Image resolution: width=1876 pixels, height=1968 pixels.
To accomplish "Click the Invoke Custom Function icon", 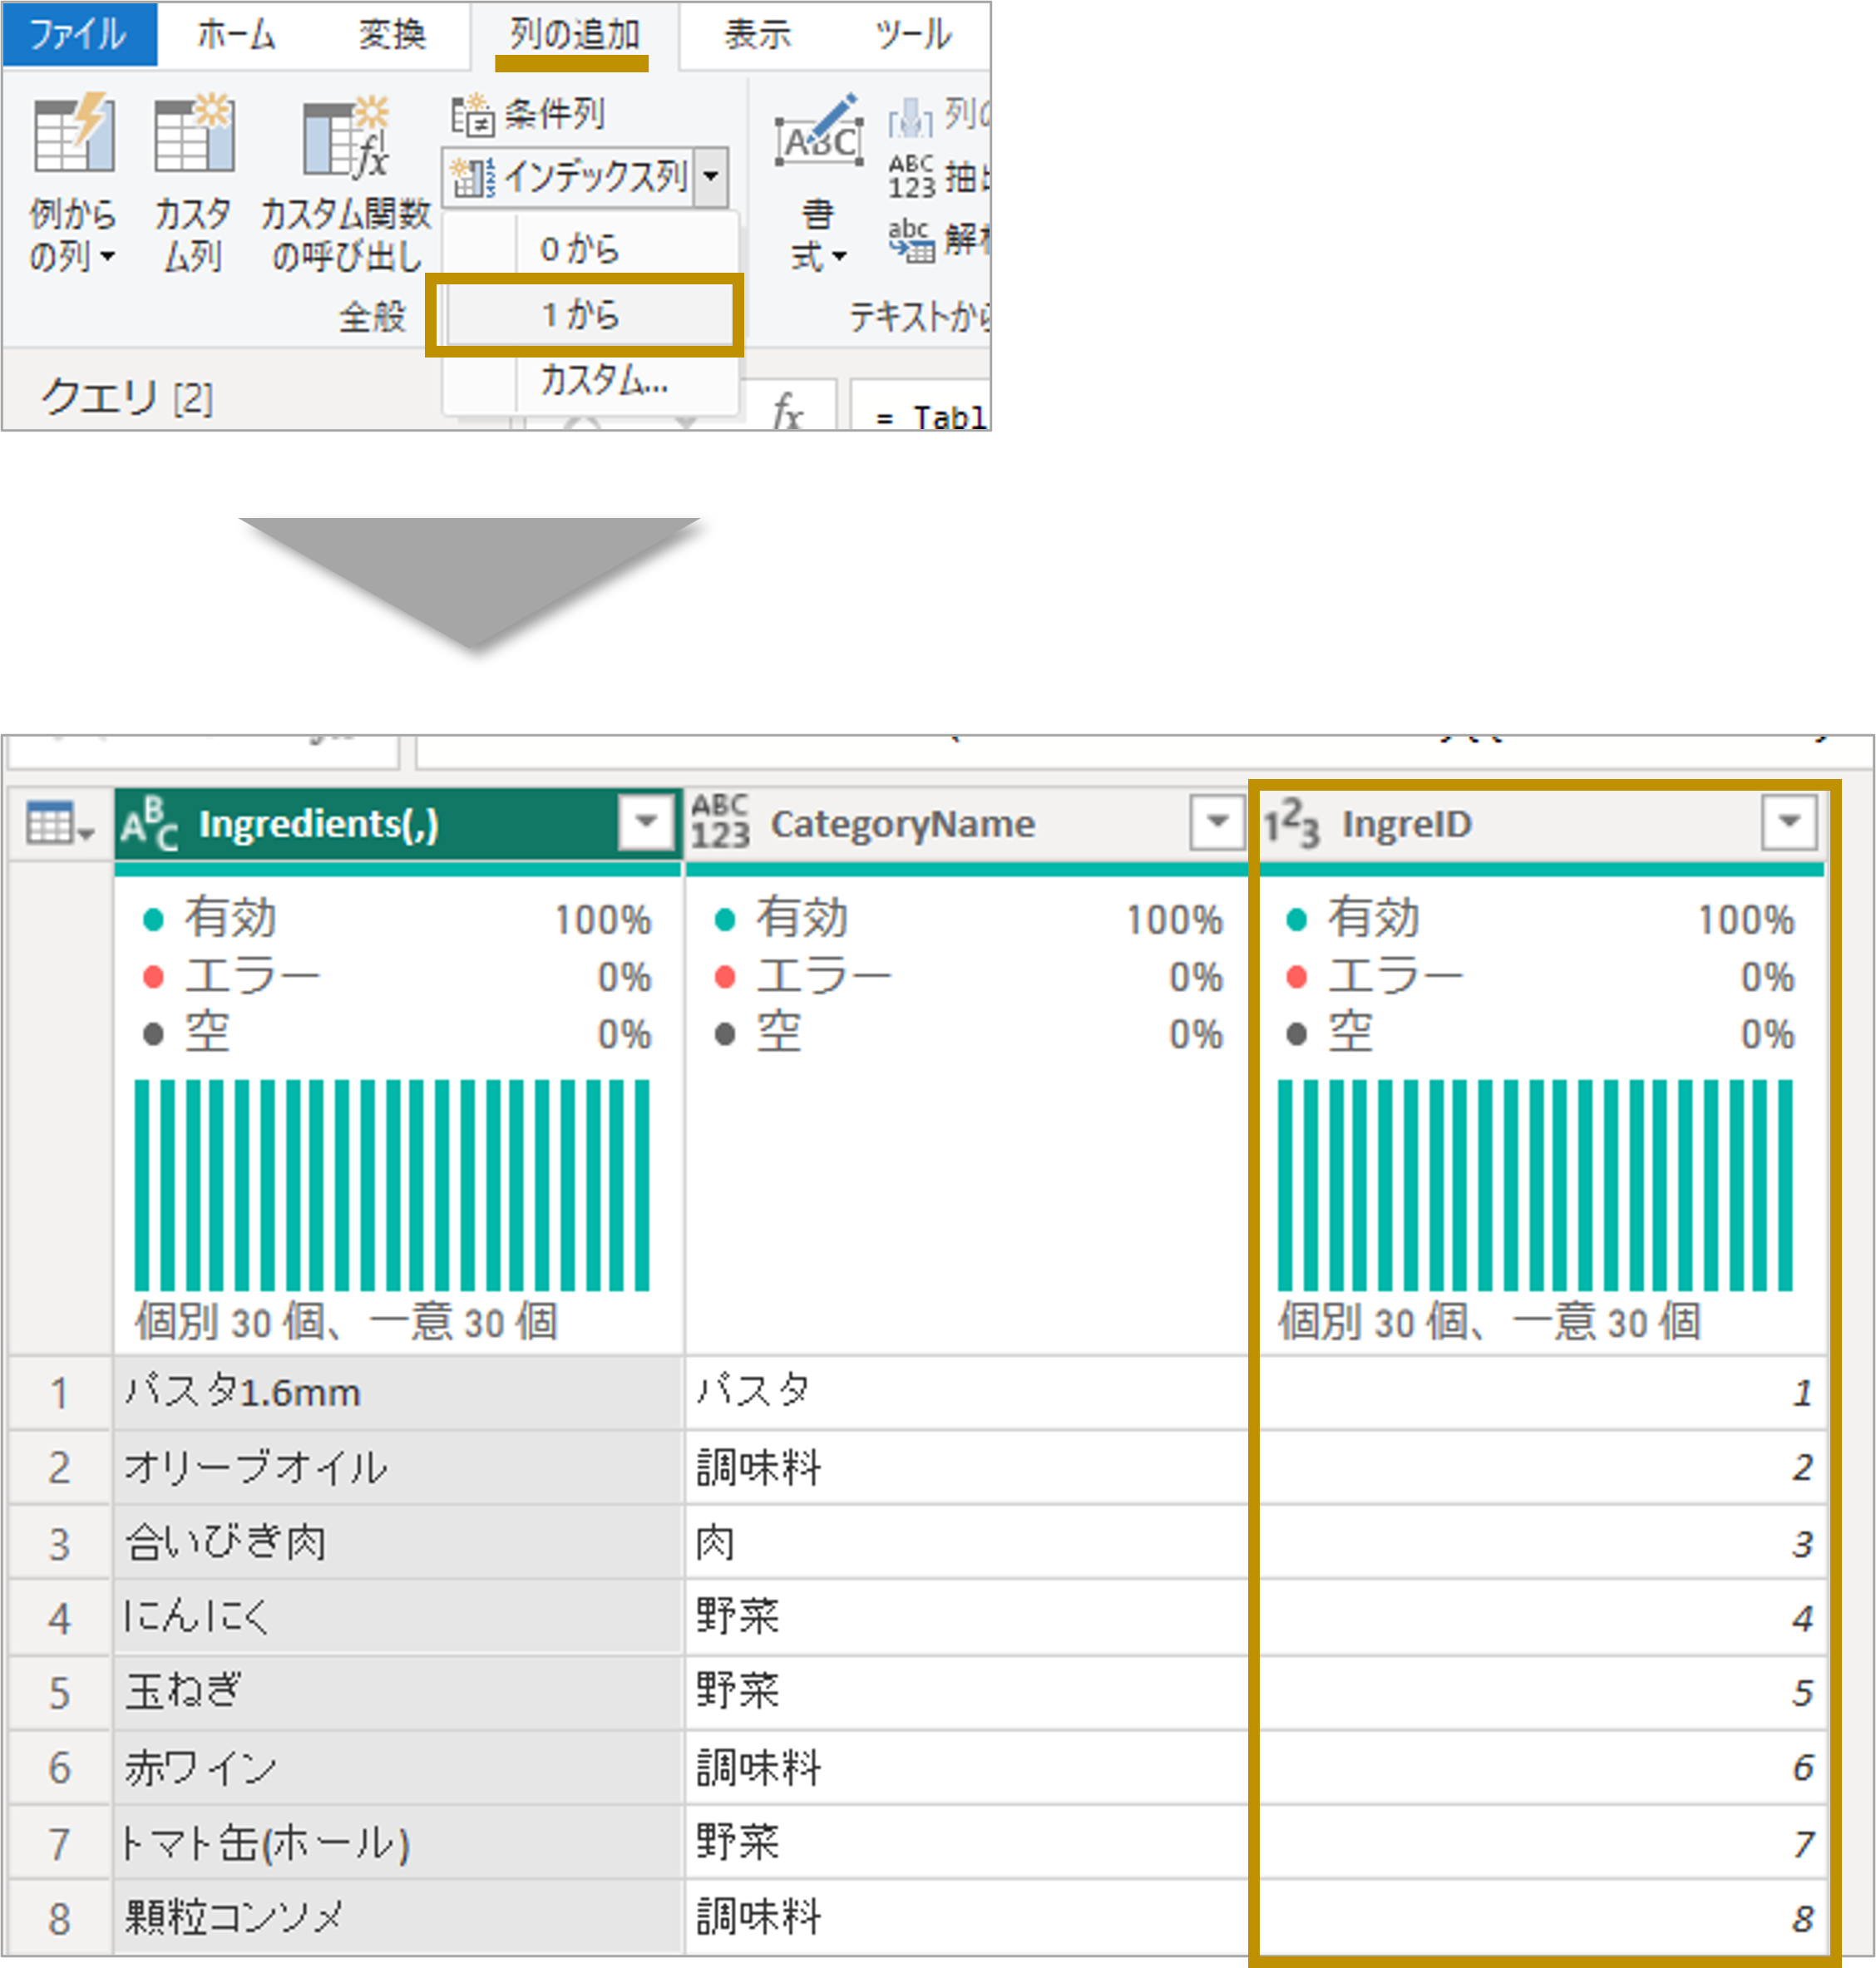I will [x=345, y=137].
